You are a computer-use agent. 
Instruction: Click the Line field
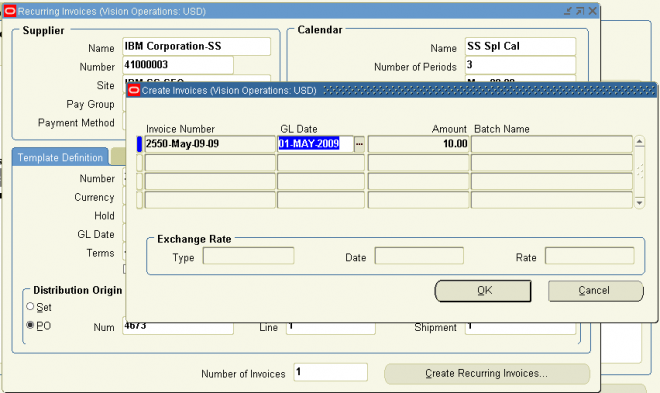(x=331, y=328)
